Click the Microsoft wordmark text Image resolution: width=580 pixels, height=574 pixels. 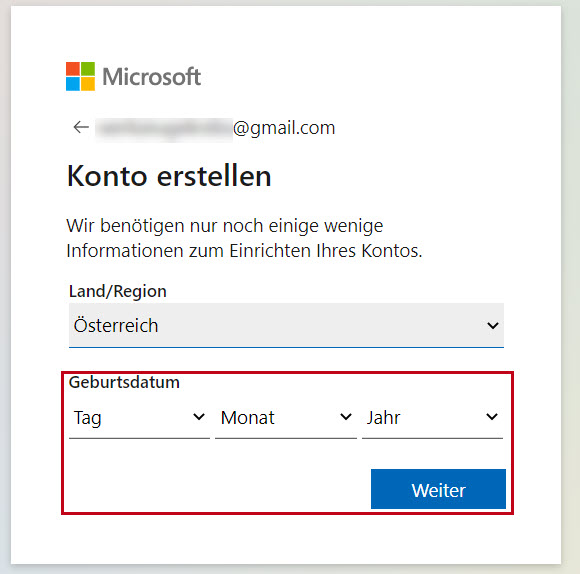(152, 77)
